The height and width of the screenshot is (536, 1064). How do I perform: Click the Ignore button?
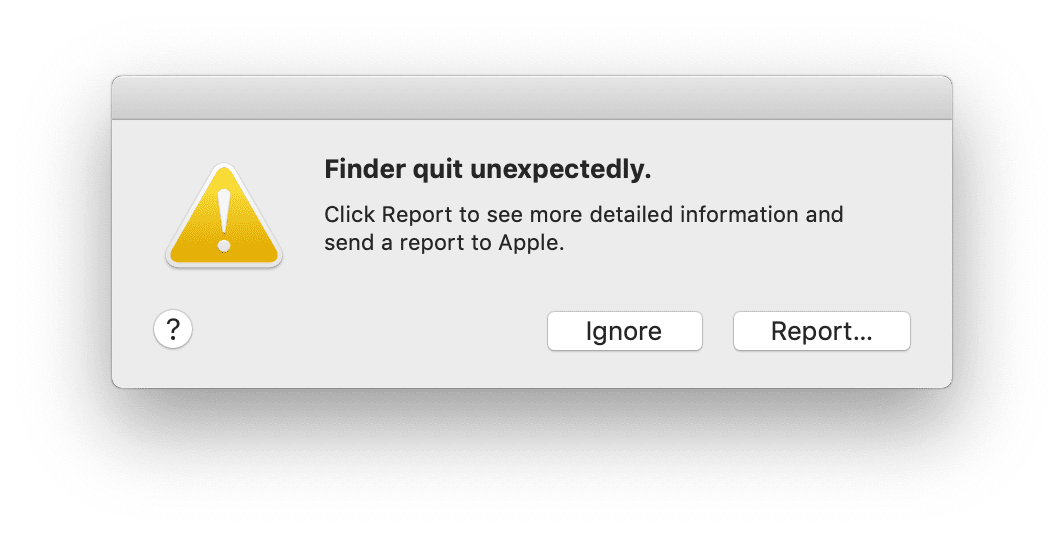click(x=624, y=332)
